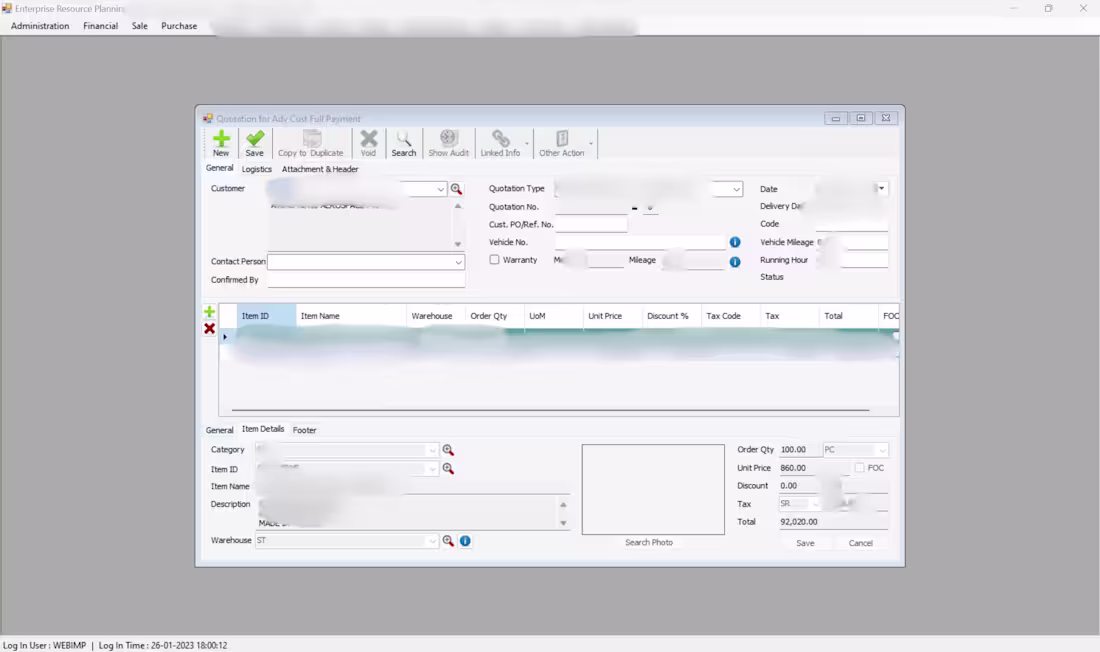Open Linked Info from the toolbar
1100x652 pixels.
[x=500, y=141]
